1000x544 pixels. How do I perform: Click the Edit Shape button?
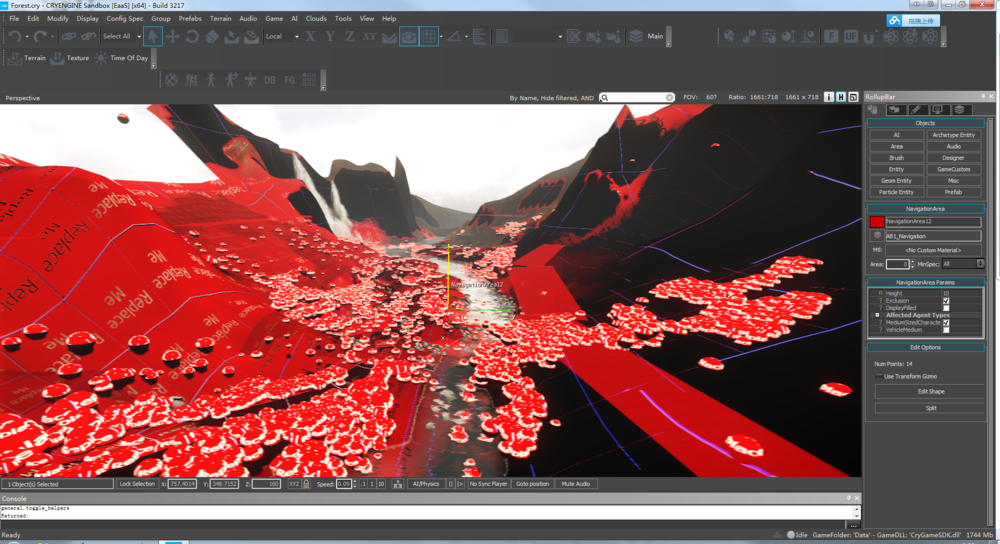(x=931, y=392)
